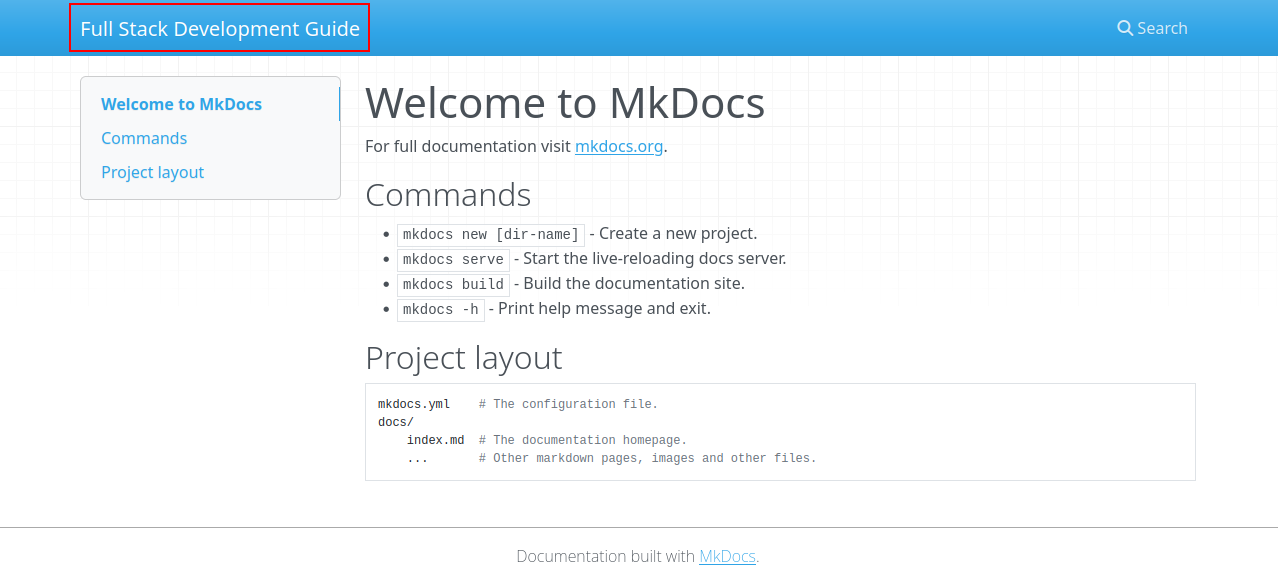Click the 'mkdocs new [dir-name]' code snippet
The image size is (1278, 587).
491,235
